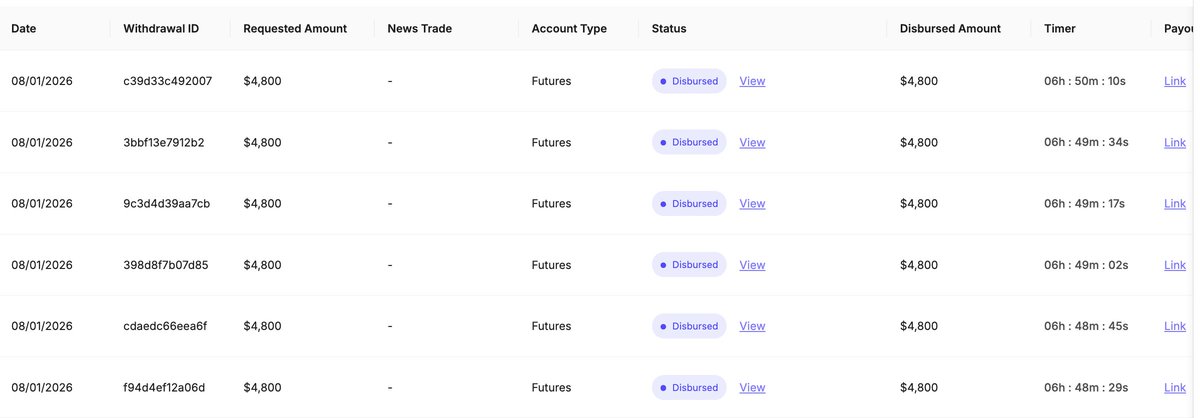Click the Status column header

(x=669, y=29)
